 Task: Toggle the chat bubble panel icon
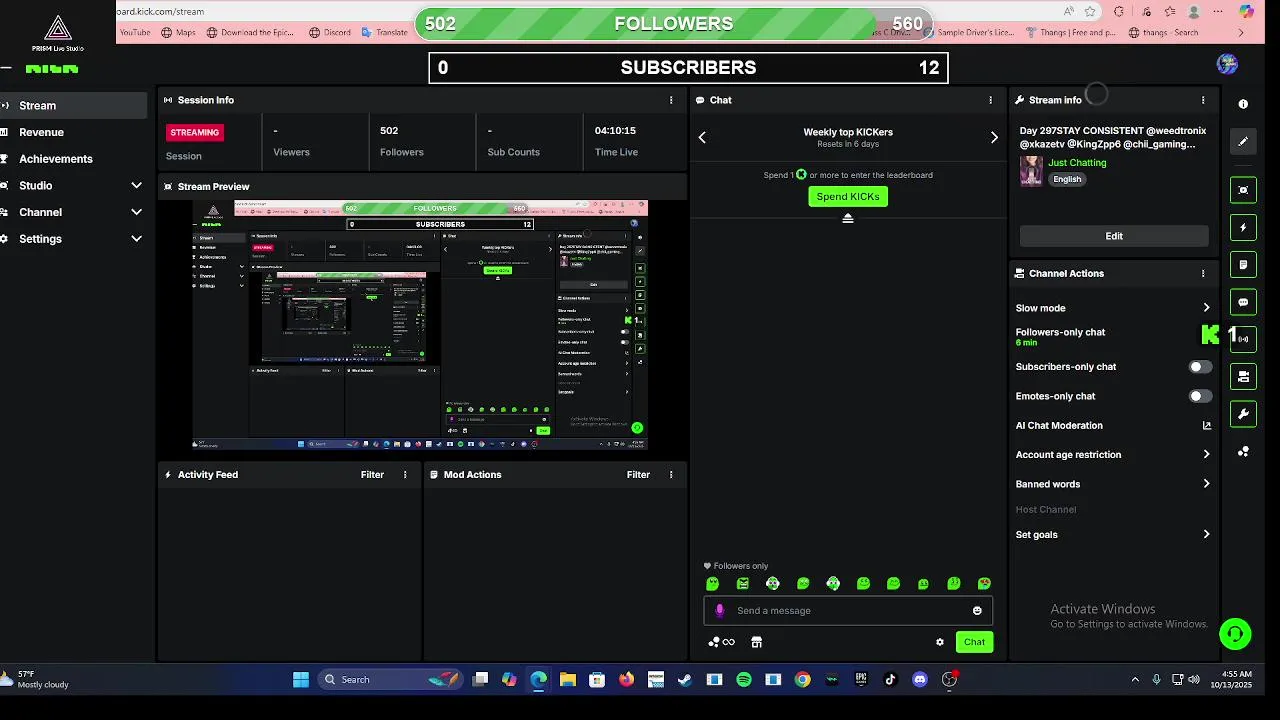(x=1243, y=302)
